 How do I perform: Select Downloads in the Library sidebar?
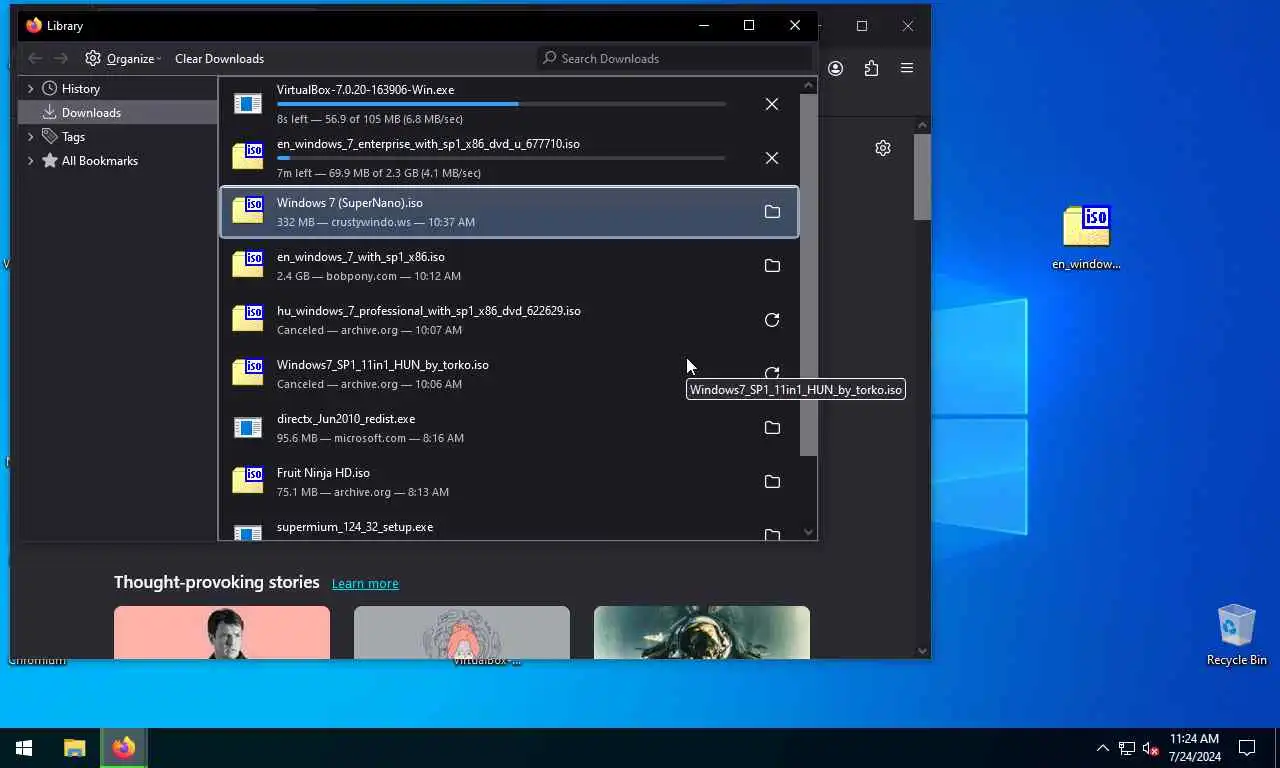(118, 113)
